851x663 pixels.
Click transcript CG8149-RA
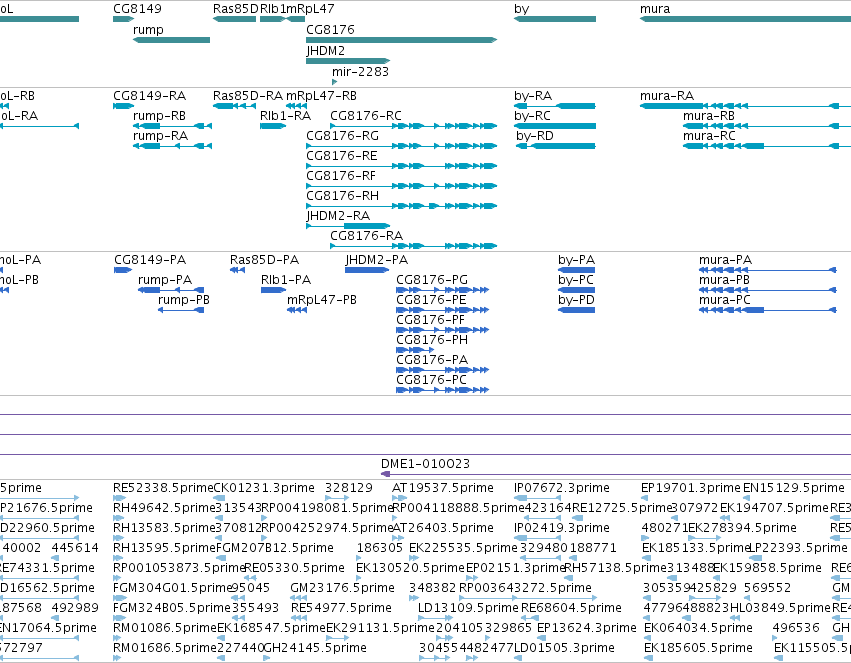[149, 95]
